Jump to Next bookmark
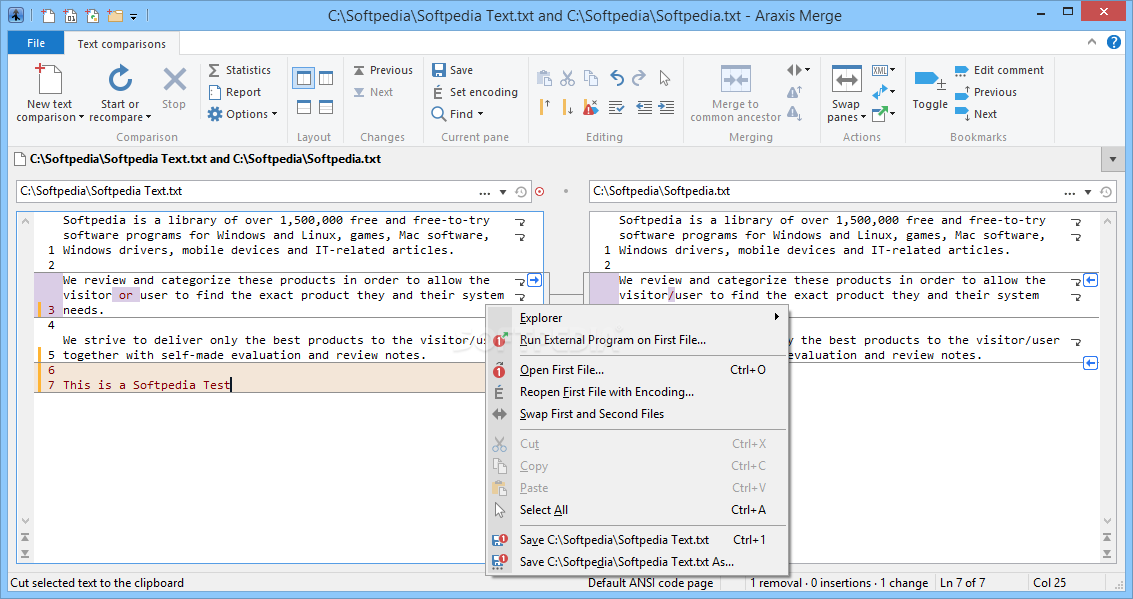The width and height of the screenshot is (1133, 599). click(975, 114)
